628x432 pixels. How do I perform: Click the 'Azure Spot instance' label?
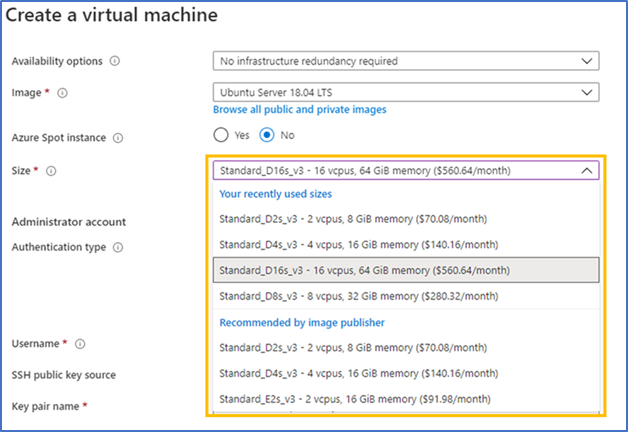[x=58, y=138]
